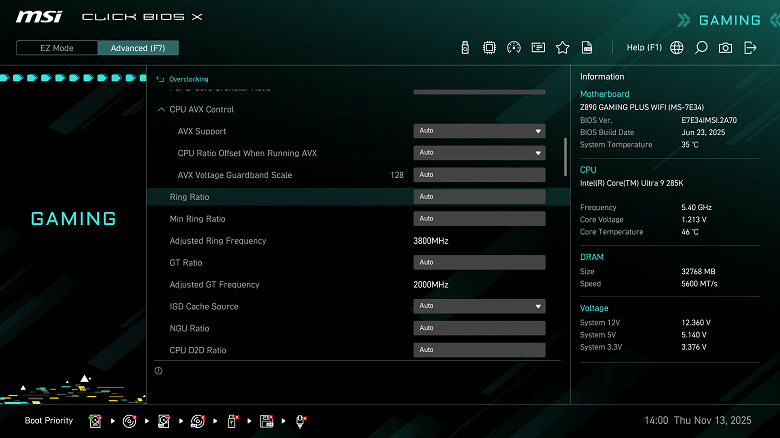The height and width of the screenshot is (438, 780).
Task: Go back via Overclocking breadcrumb
Action: (188, 78)
